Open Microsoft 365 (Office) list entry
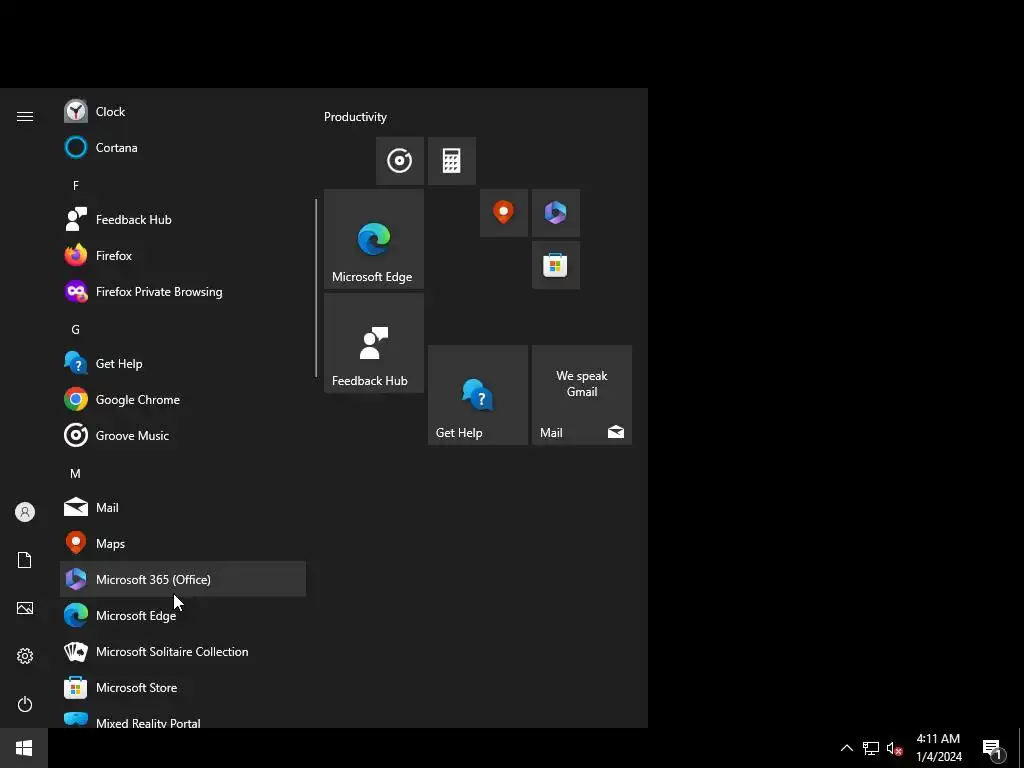The height and width of the screenshot is (768, 1024). [183, 579]
